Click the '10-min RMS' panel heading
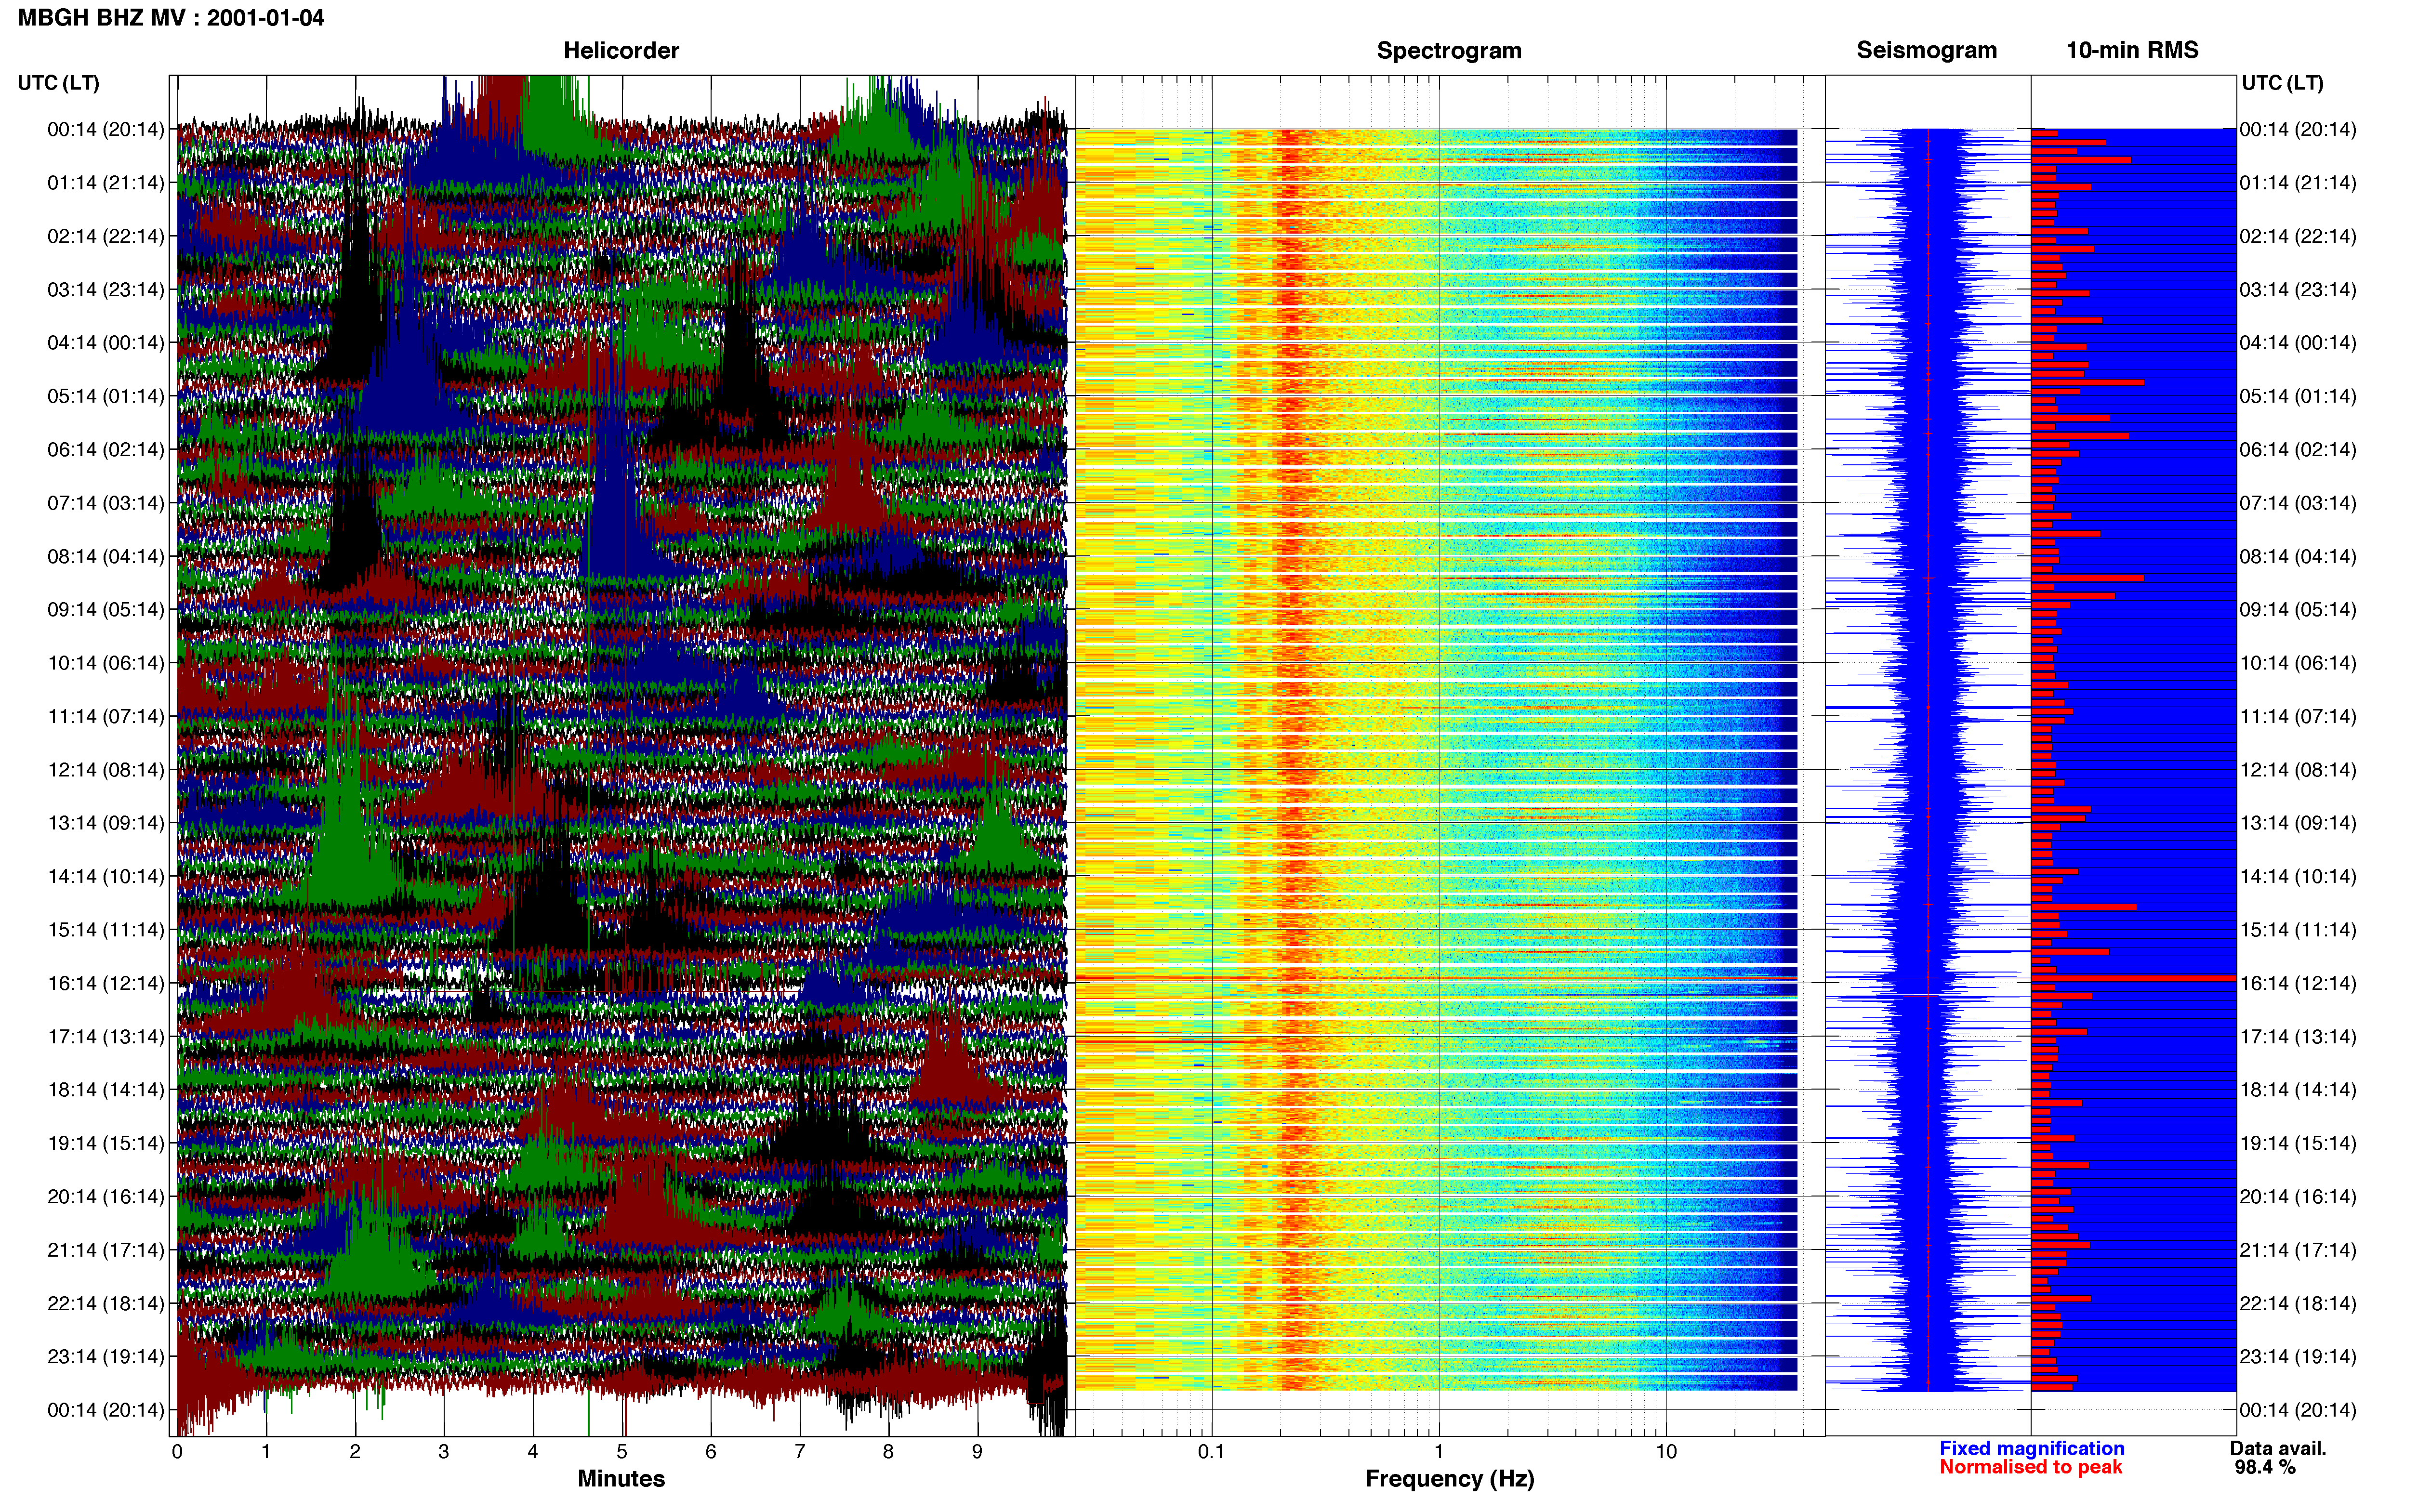 pyautogui.click(x=2132, y=50)
